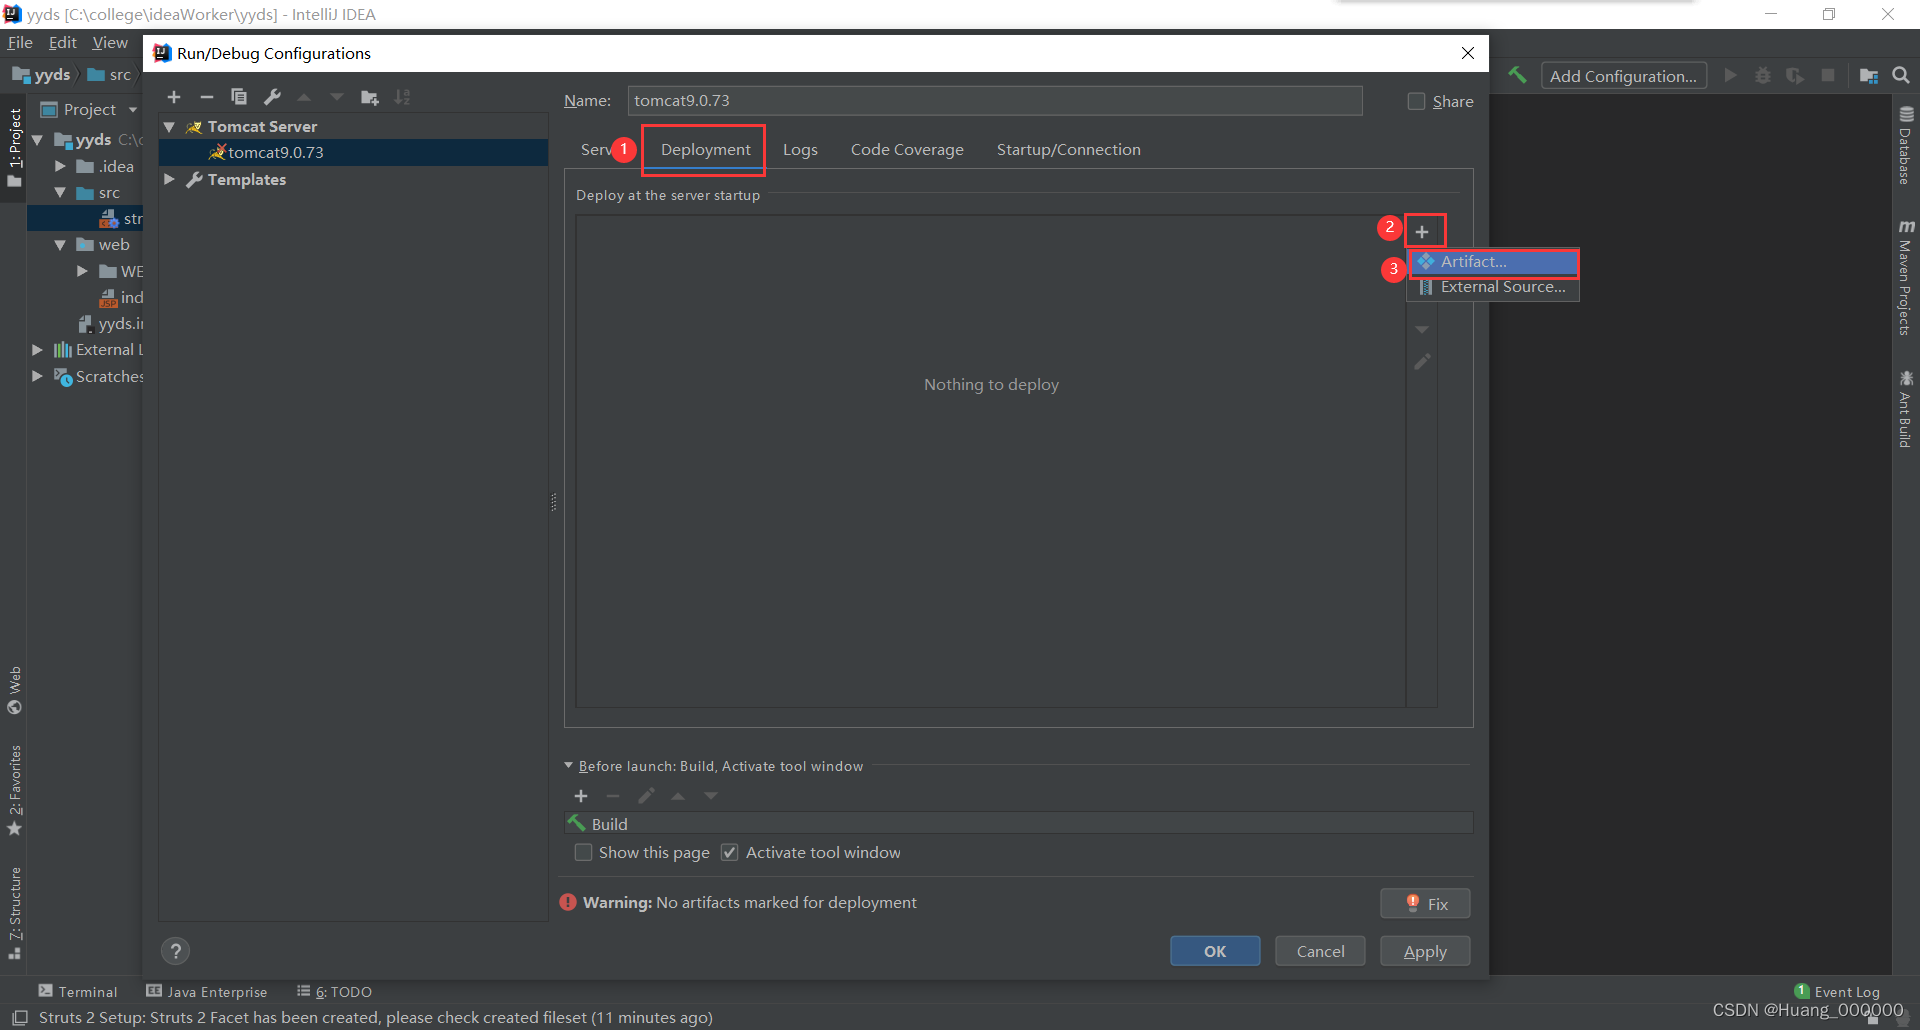
Task: Enable Show this page checkbox
Action: pyautogui.click(x=583, y=852)
